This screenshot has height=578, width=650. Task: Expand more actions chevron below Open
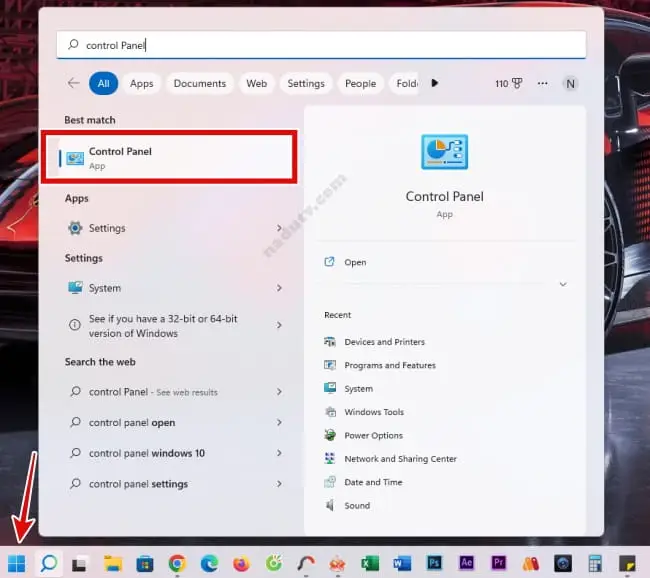click(x=563, y=284)
